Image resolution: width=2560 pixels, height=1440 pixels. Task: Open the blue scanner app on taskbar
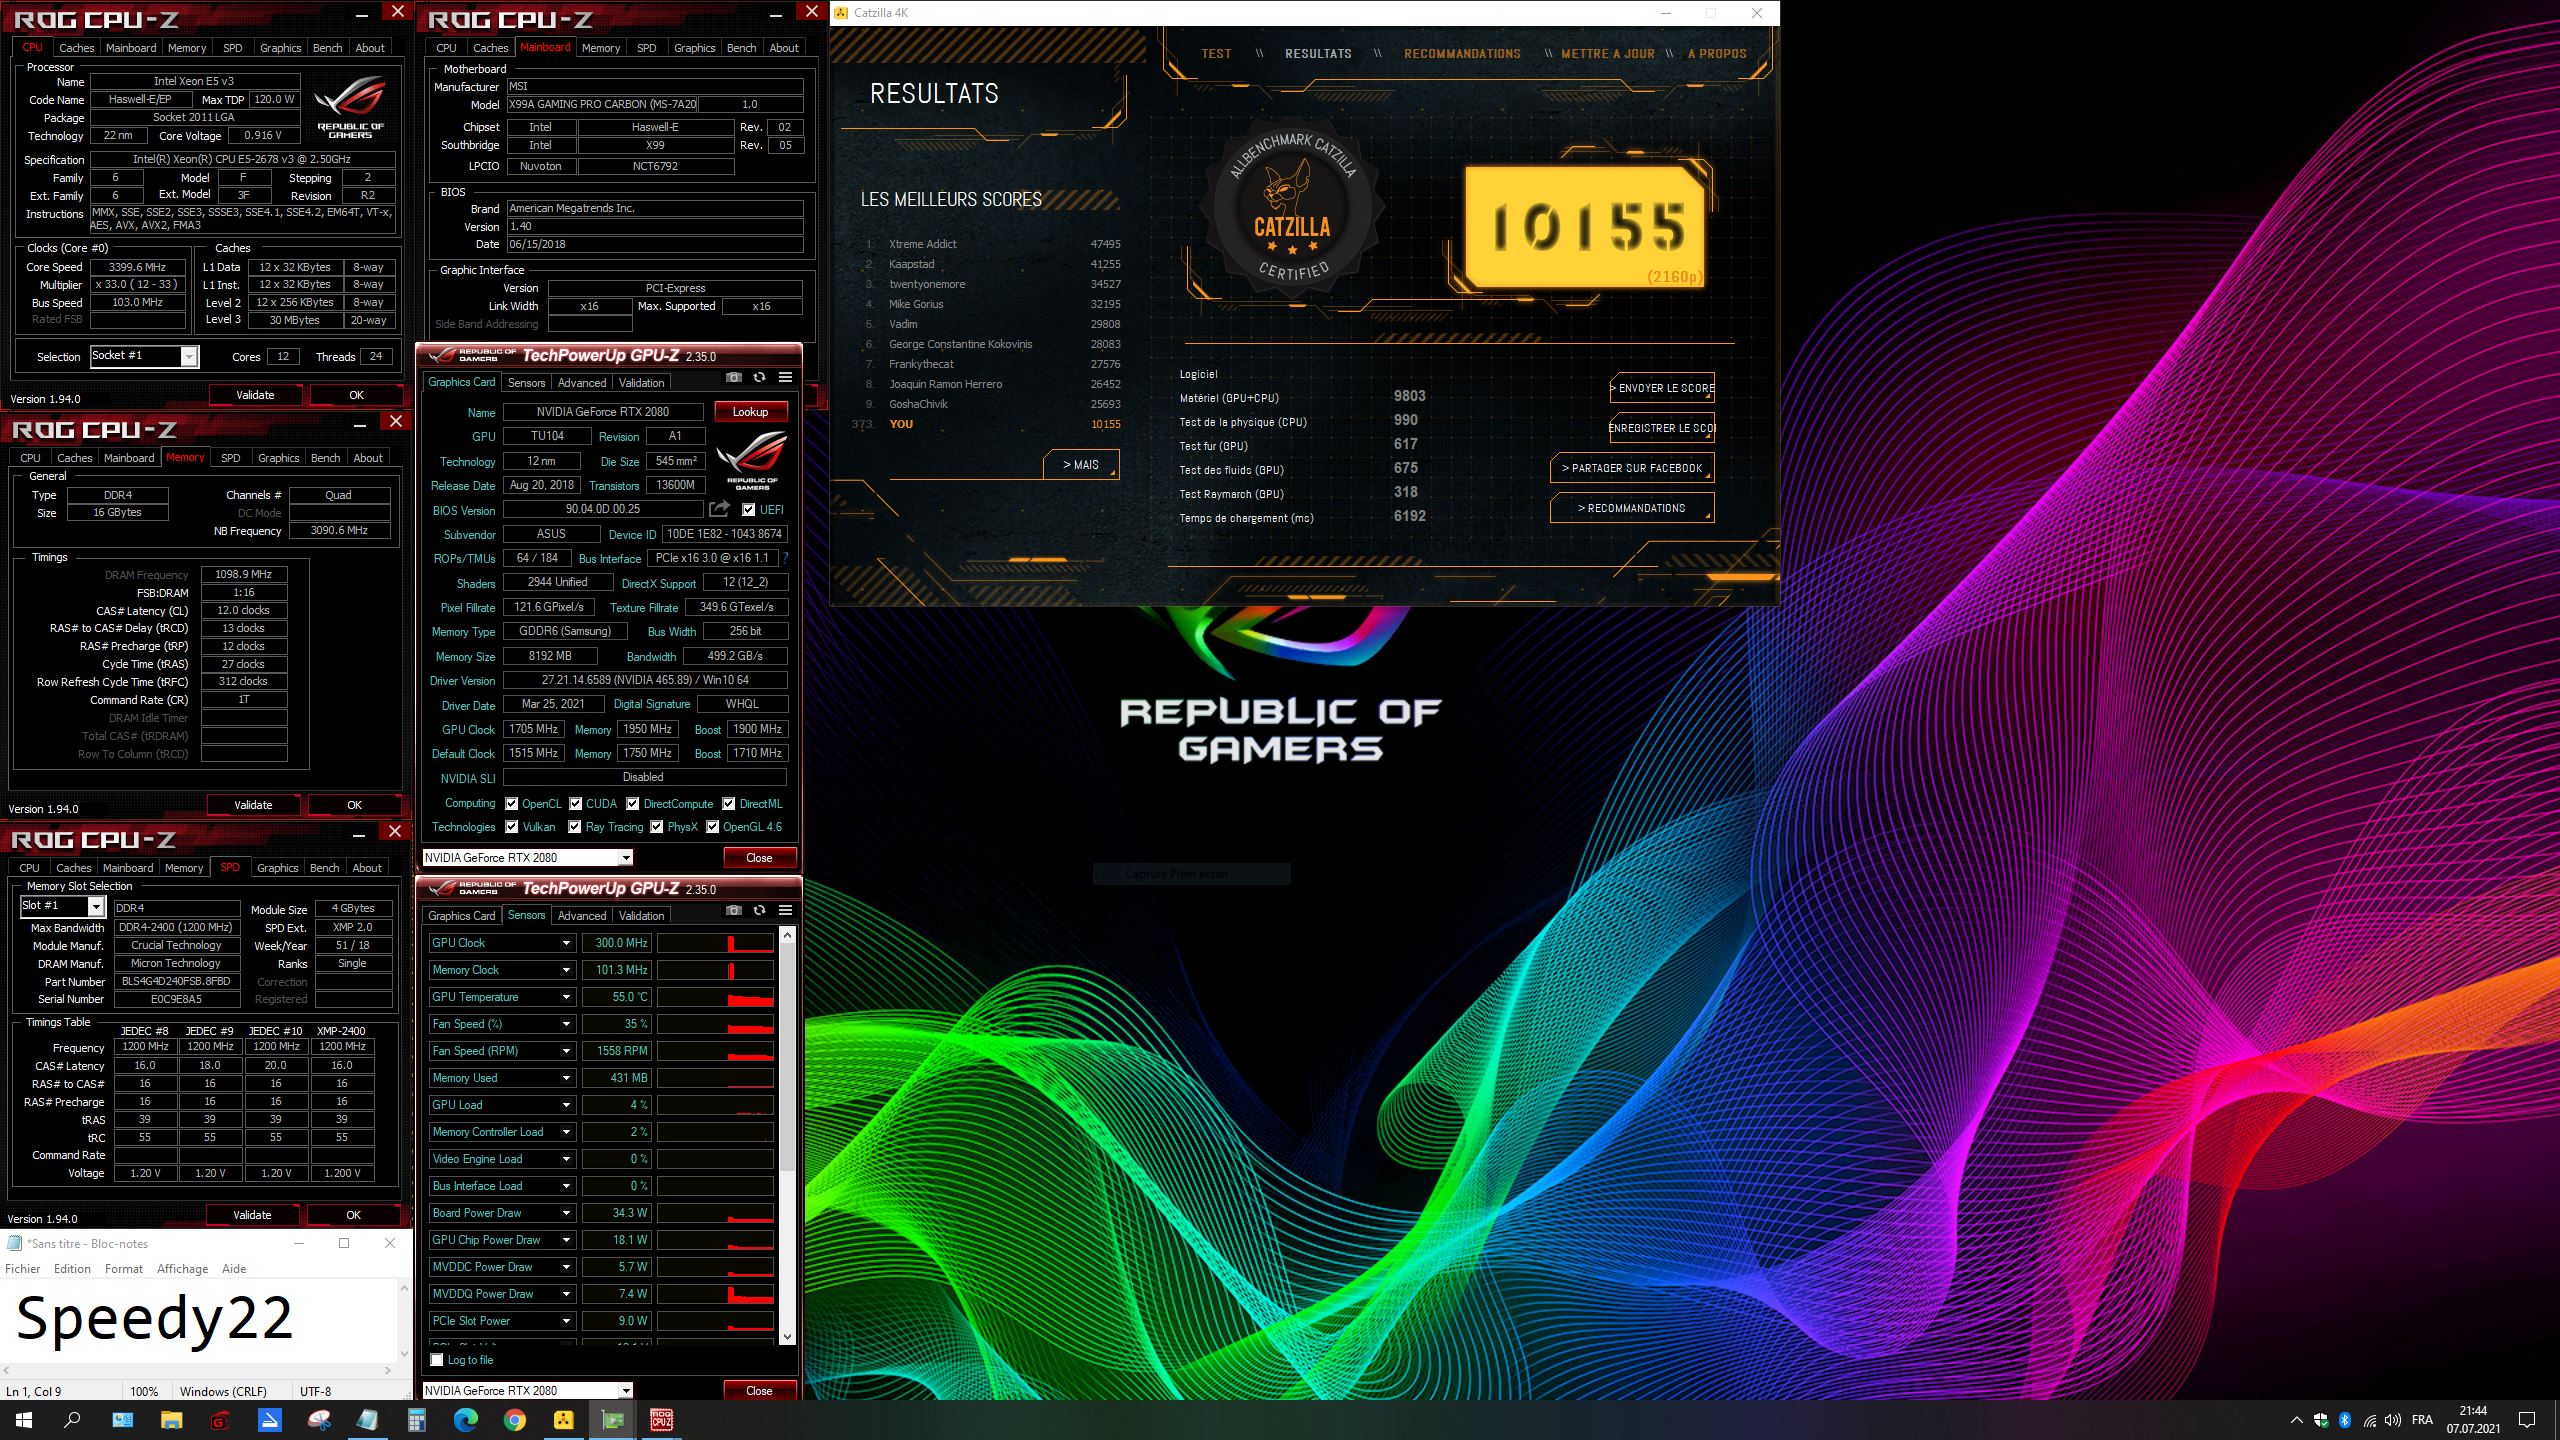[x=269, y=1420]
